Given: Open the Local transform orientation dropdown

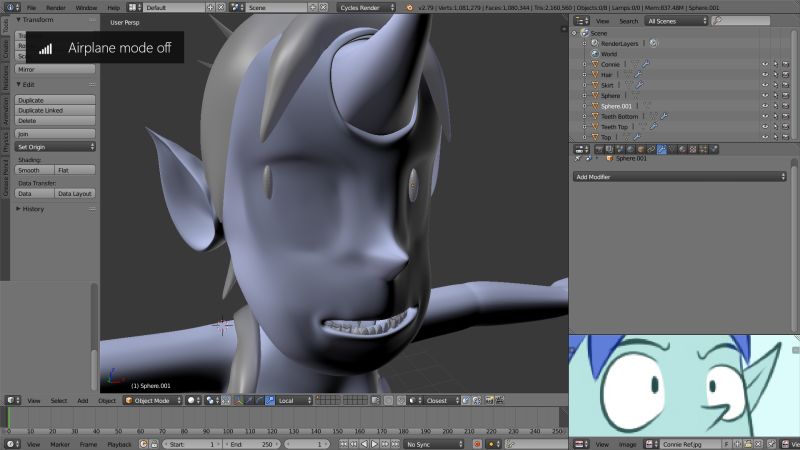Looking at the screenshot, I should [294, 401].
